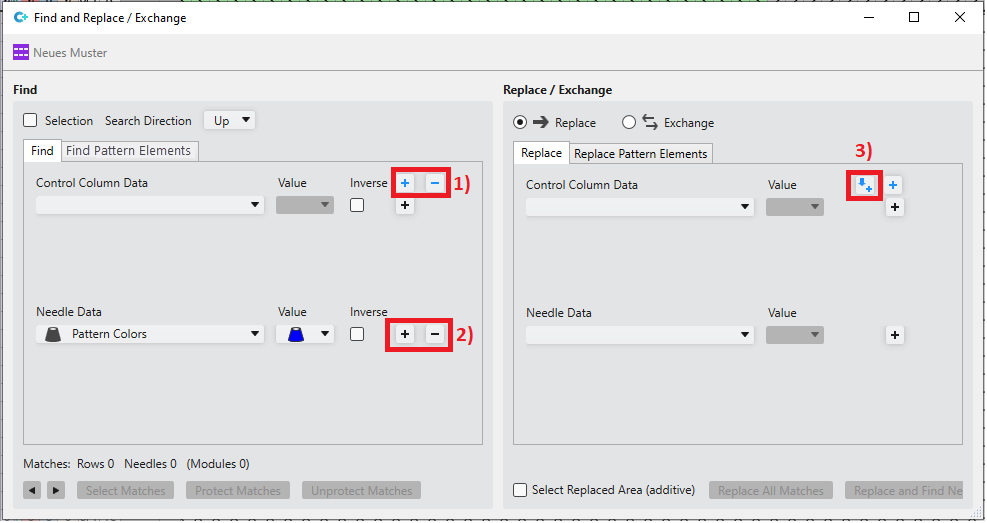Open the blue color value swatch
Viewport: 987px width, 523px height.
coord(305,334)
